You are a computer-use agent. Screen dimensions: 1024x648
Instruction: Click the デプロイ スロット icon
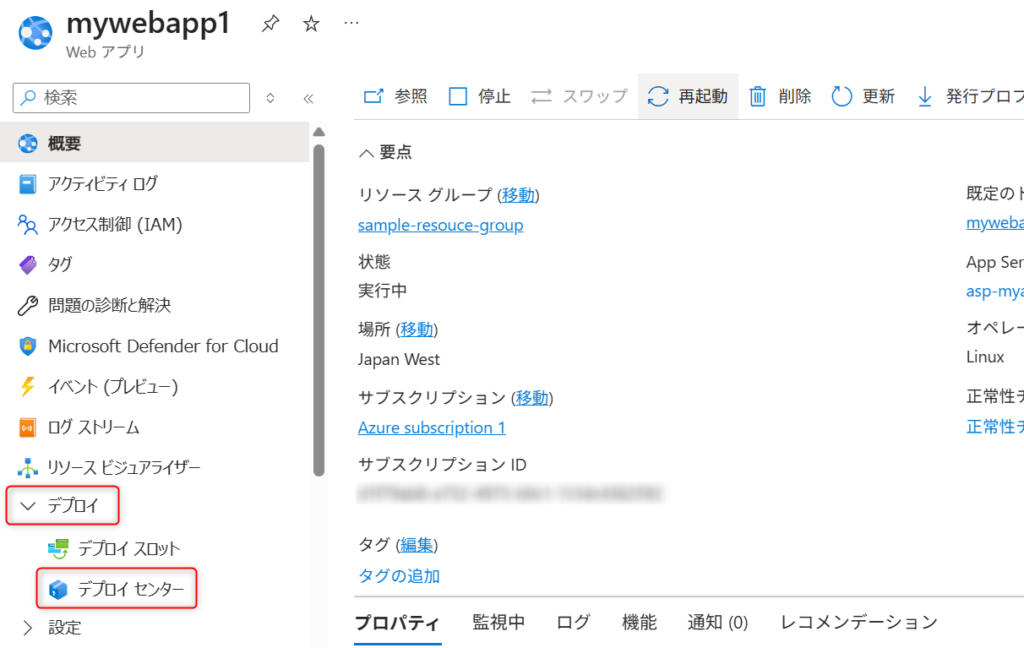coord(58,549)
